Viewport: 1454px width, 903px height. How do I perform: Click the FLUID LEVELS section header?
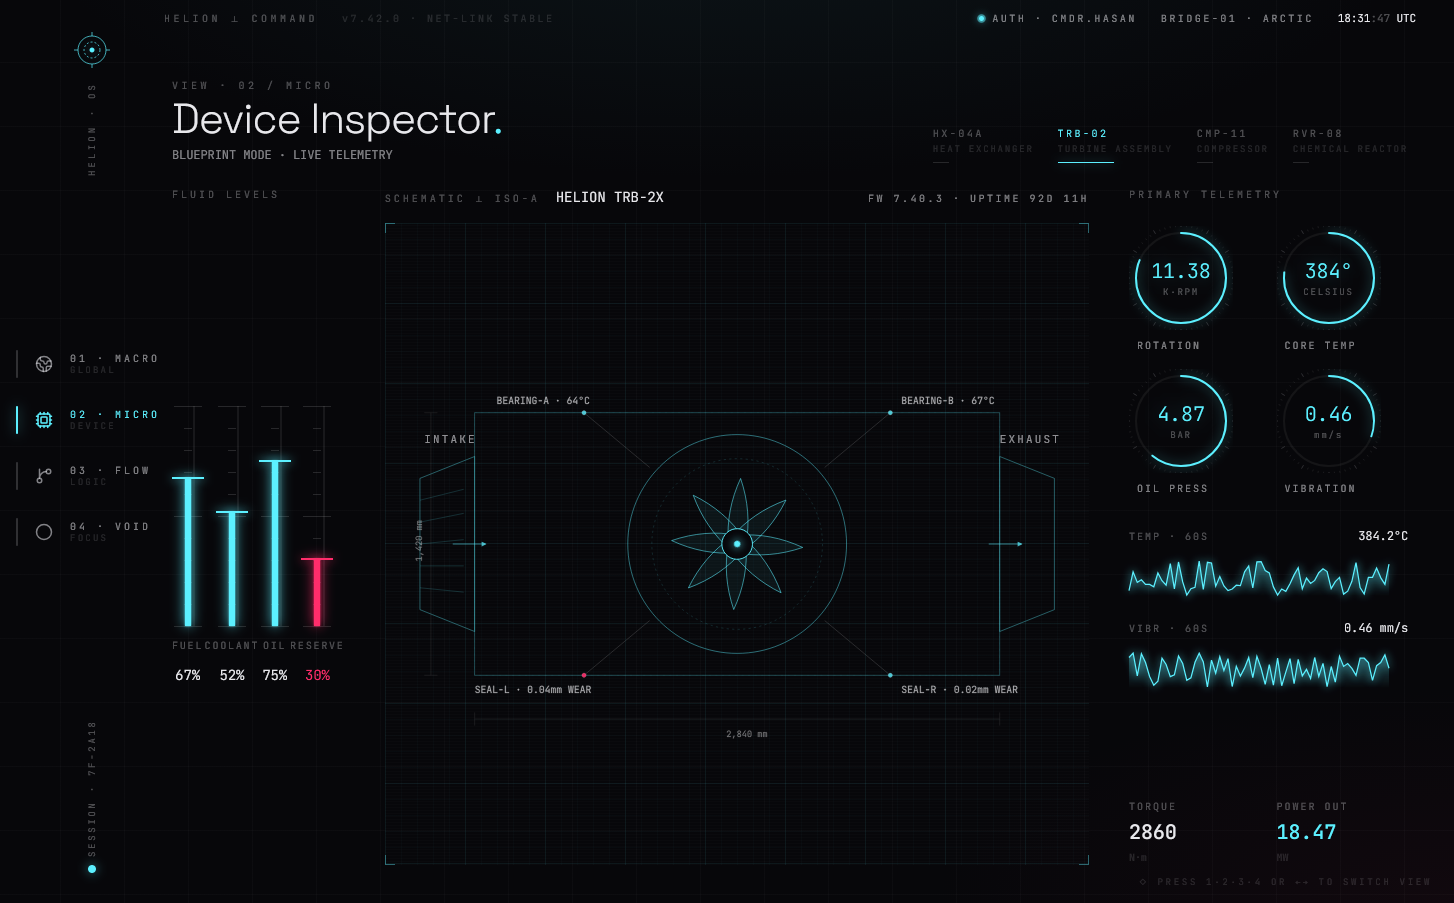[225, 195]
